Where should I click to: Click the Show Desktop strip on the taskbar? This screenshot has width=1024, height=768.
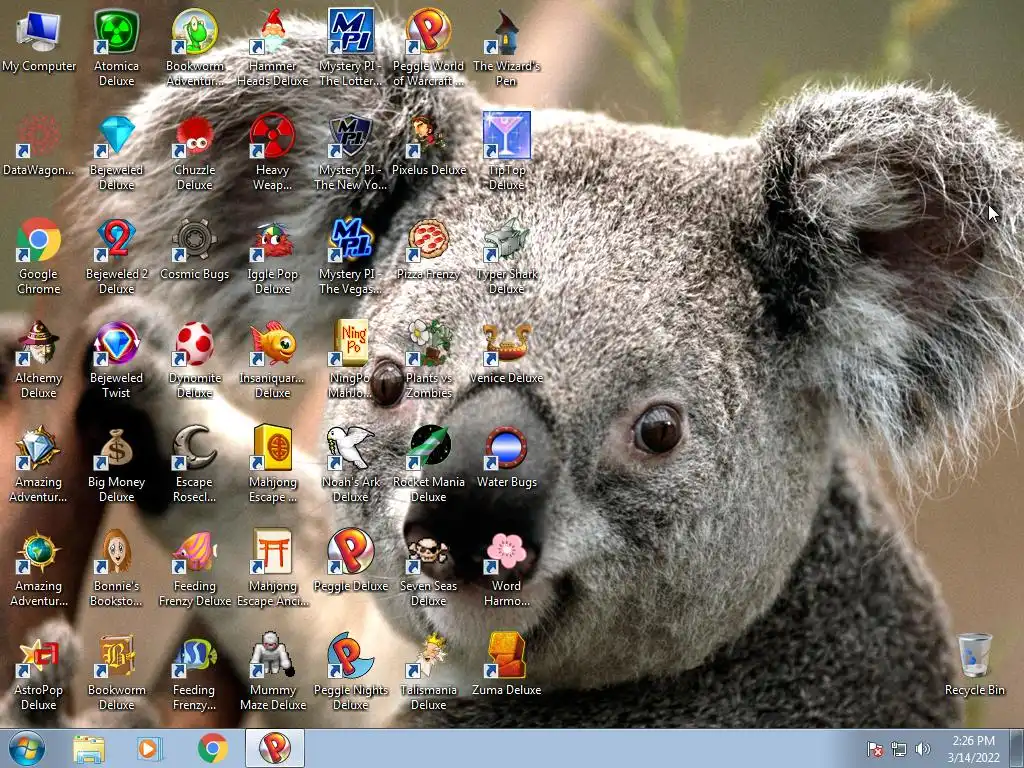1017,748
